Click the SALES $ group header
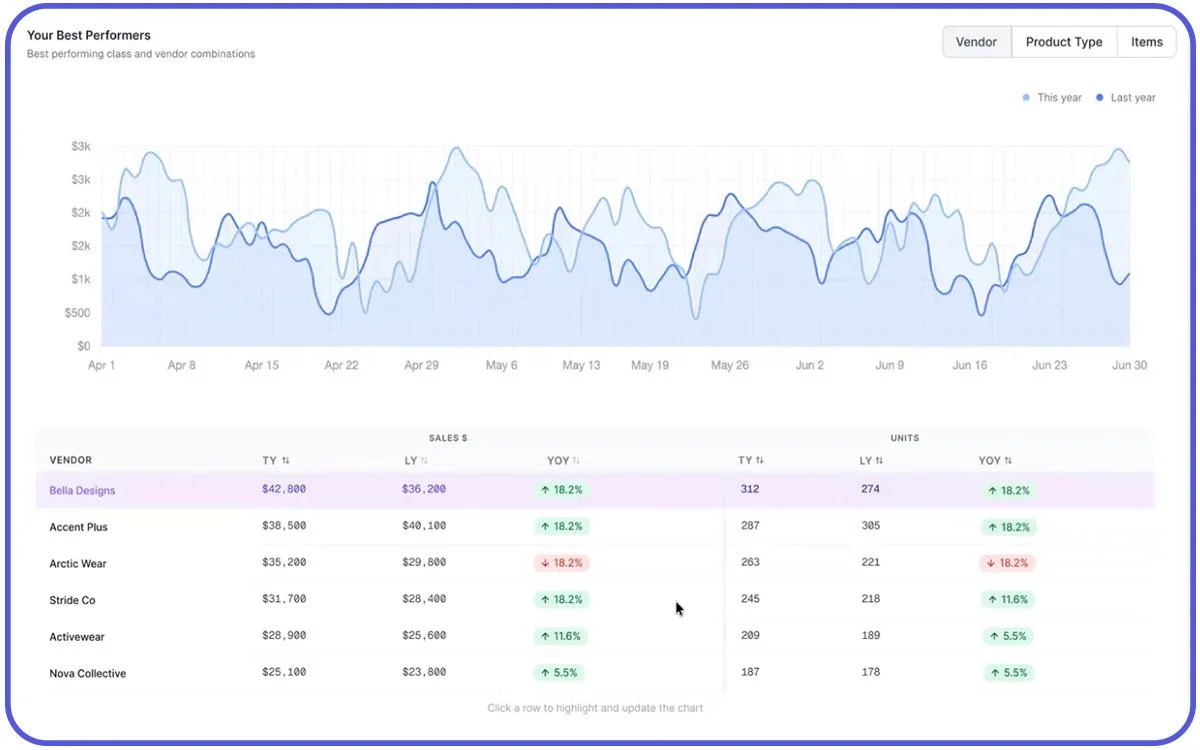1200x750 pixels. [448, 438]
